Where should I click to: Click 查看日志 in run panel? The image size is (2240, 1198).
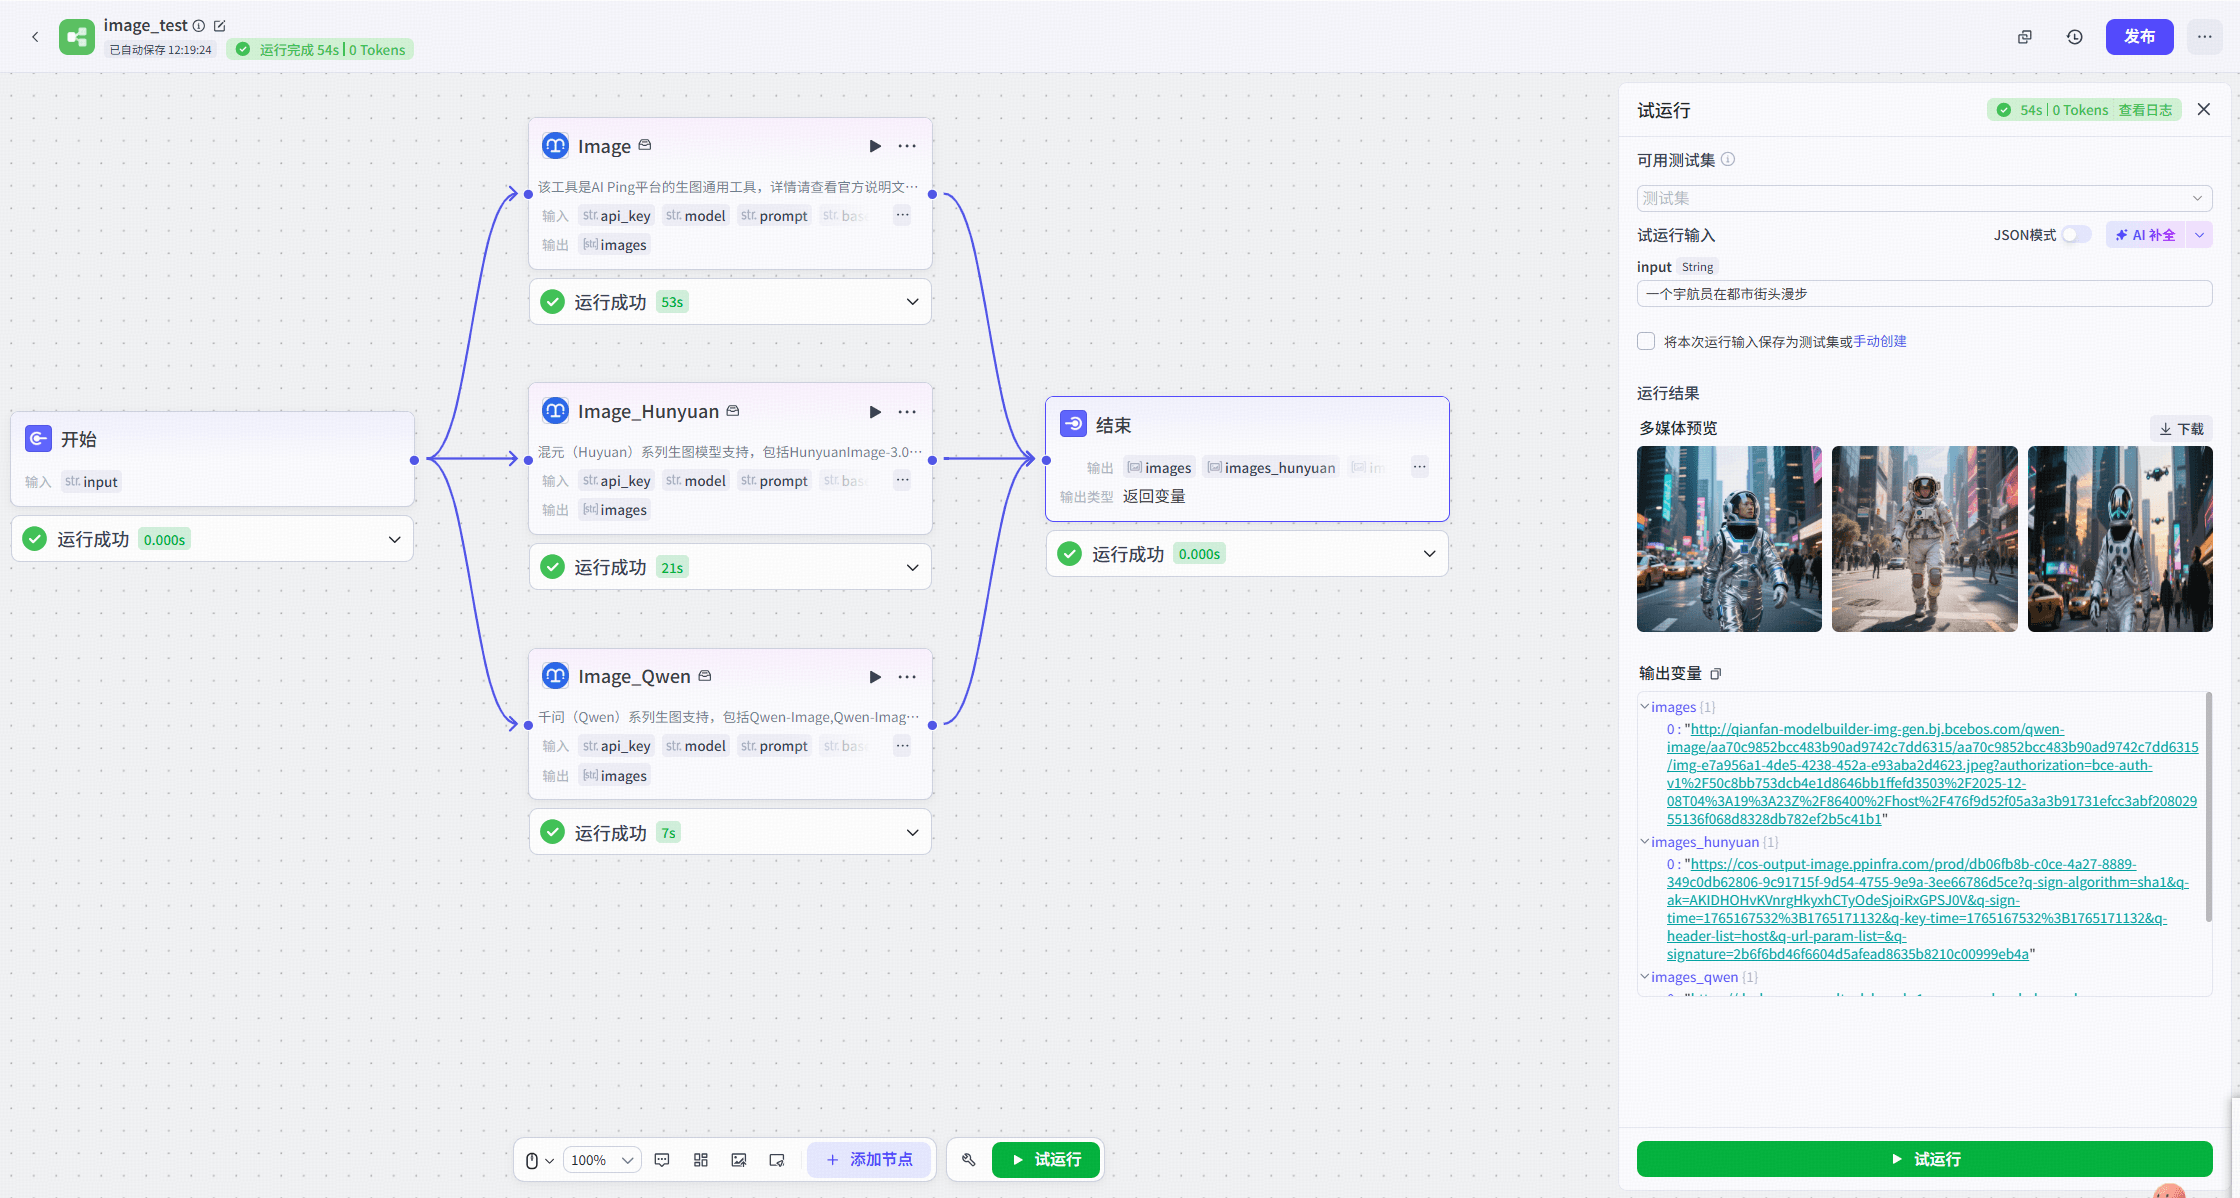pyautogui.click(x=2145, y=110)
